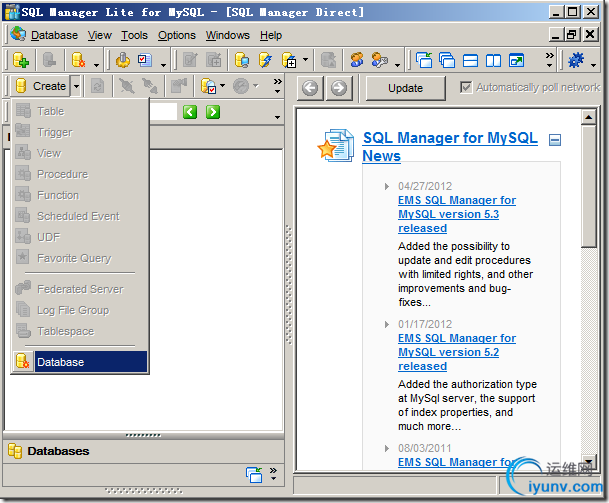The image size is (609, 503).
Task: Click the checklist document toolbar icon
Action: pos(144,60)
